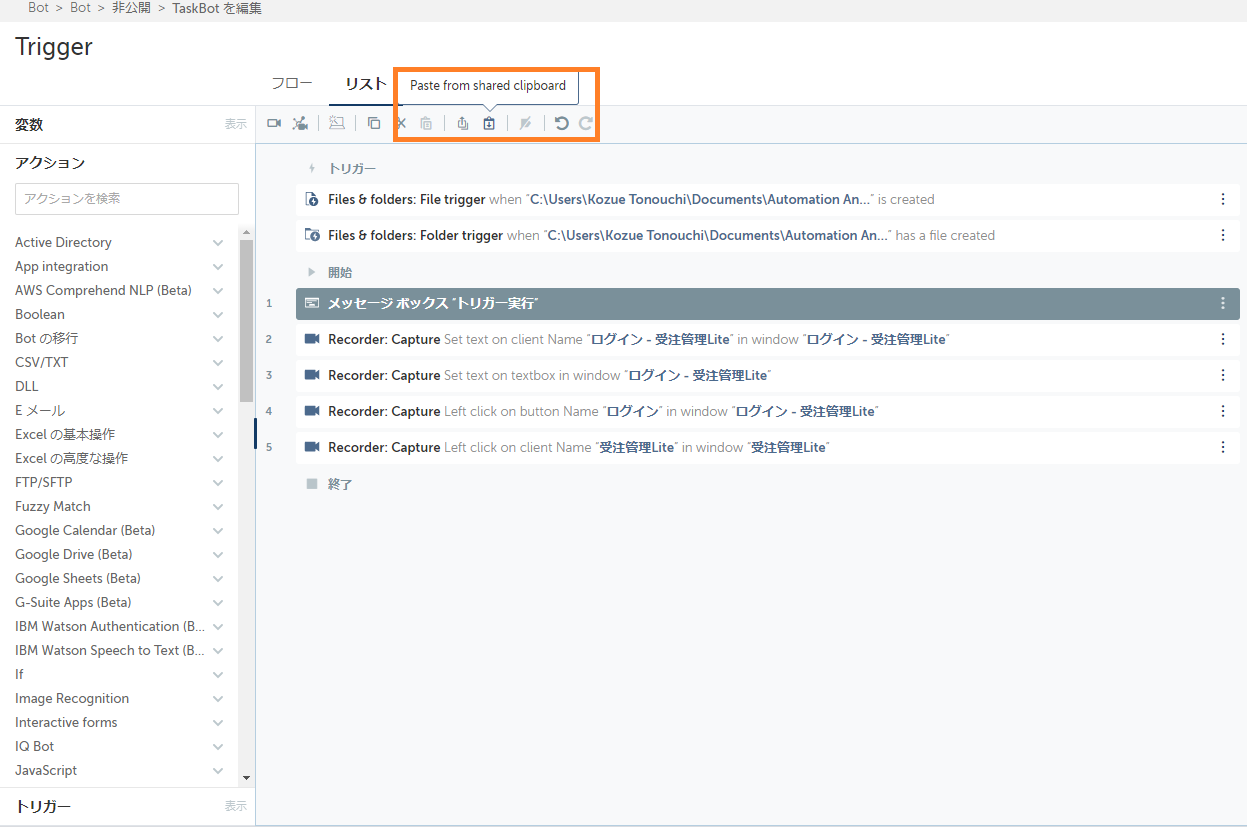Open options menu for メッセージ ボックス row
1247x829 pixels.
[x=1222, y=303]
